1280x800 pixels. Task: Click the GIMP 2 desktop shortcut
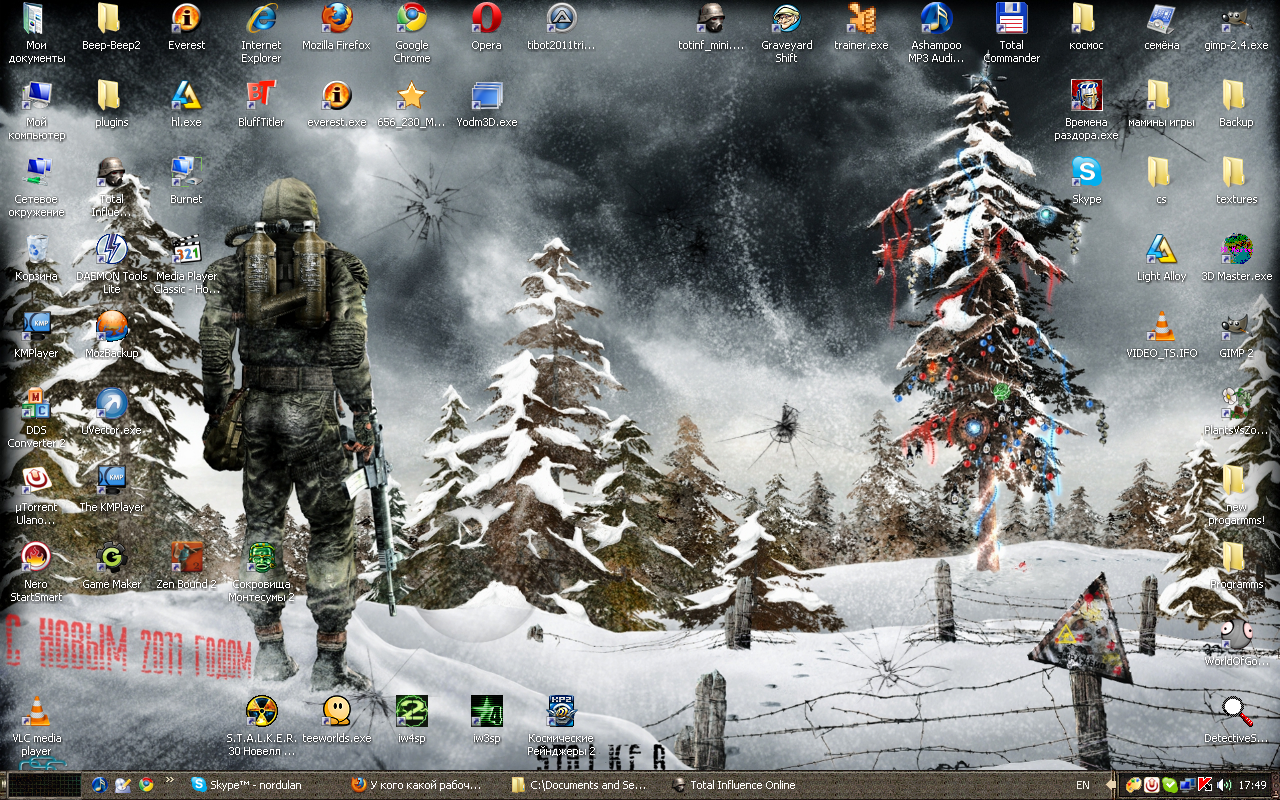[1236, 327]
